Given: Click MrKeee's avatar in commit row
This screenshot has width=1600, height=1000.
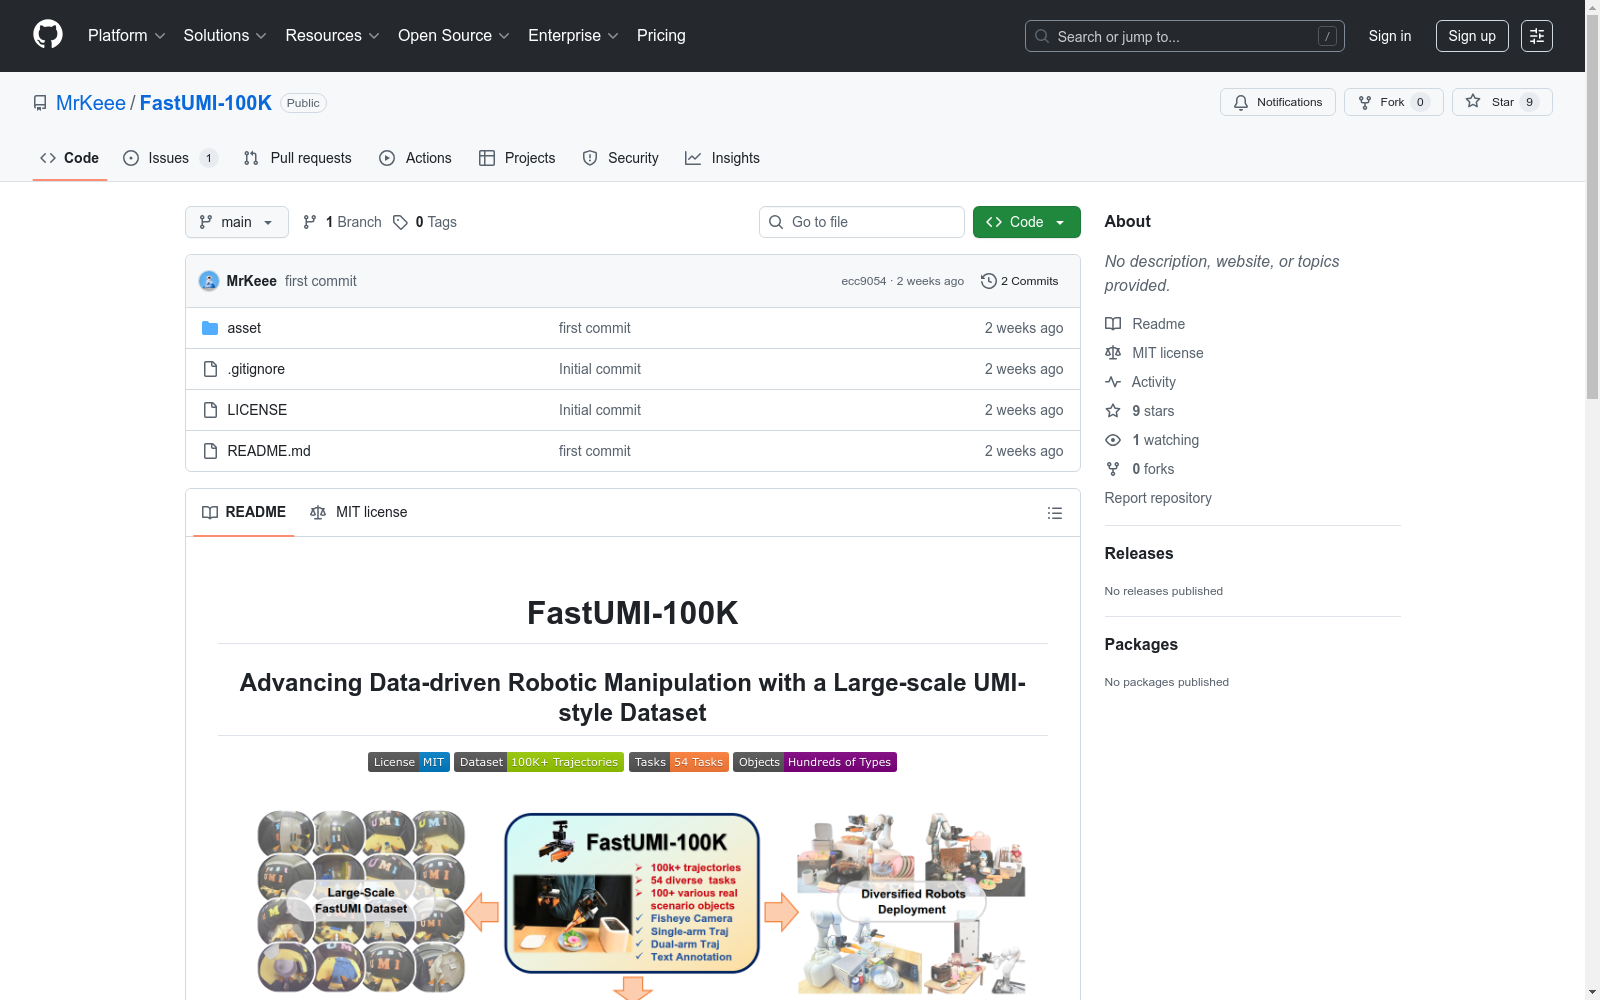Looking at the screenshot, I should click(209, 281).
